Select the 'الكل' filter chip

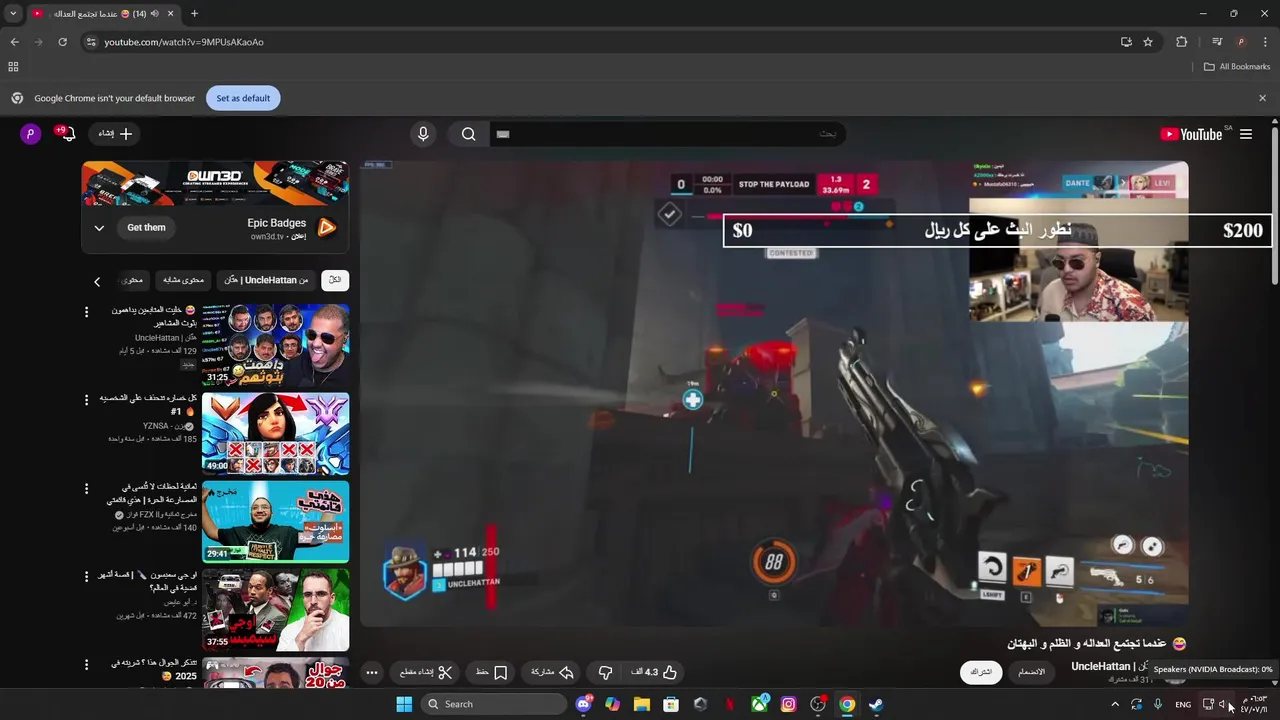tap(335, 280)
